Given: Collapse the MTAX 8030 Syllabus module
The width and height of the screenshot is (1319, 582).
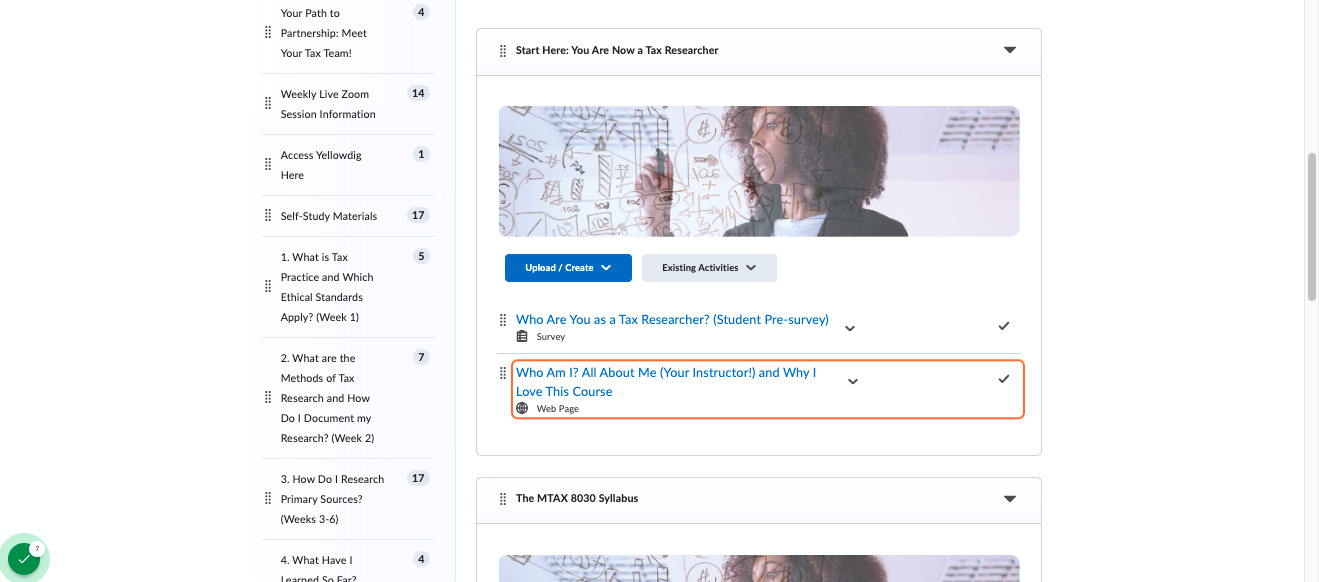Looking at the screenshot, I should point(1010,498).
